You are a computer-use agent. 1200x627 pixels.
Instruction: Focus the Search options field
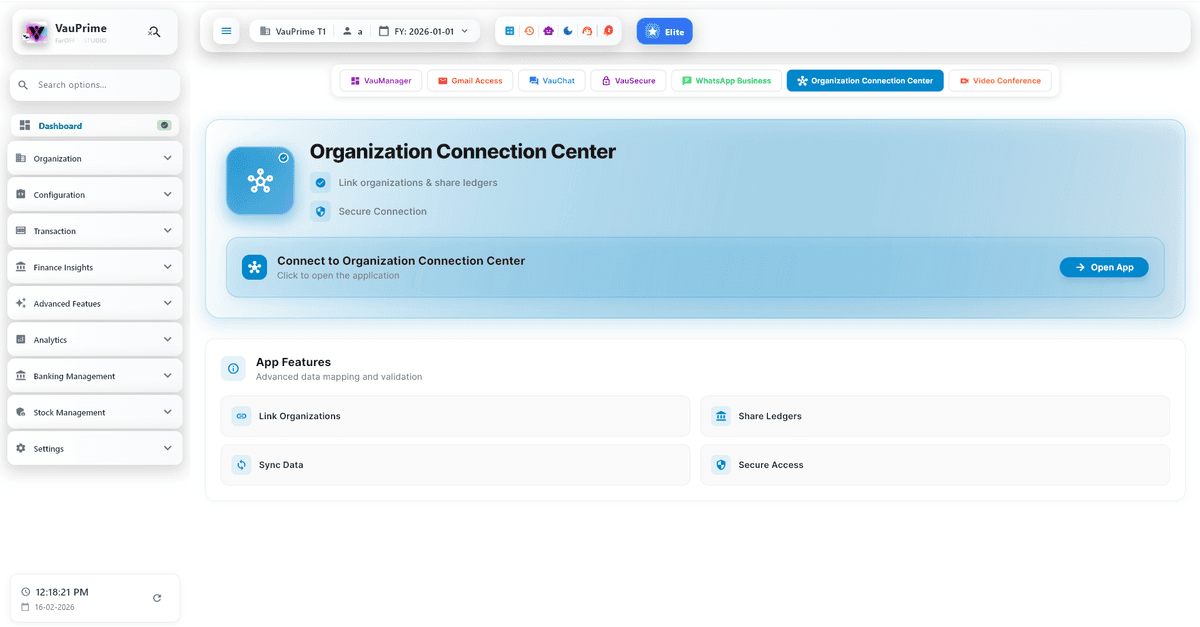[95, 85]
